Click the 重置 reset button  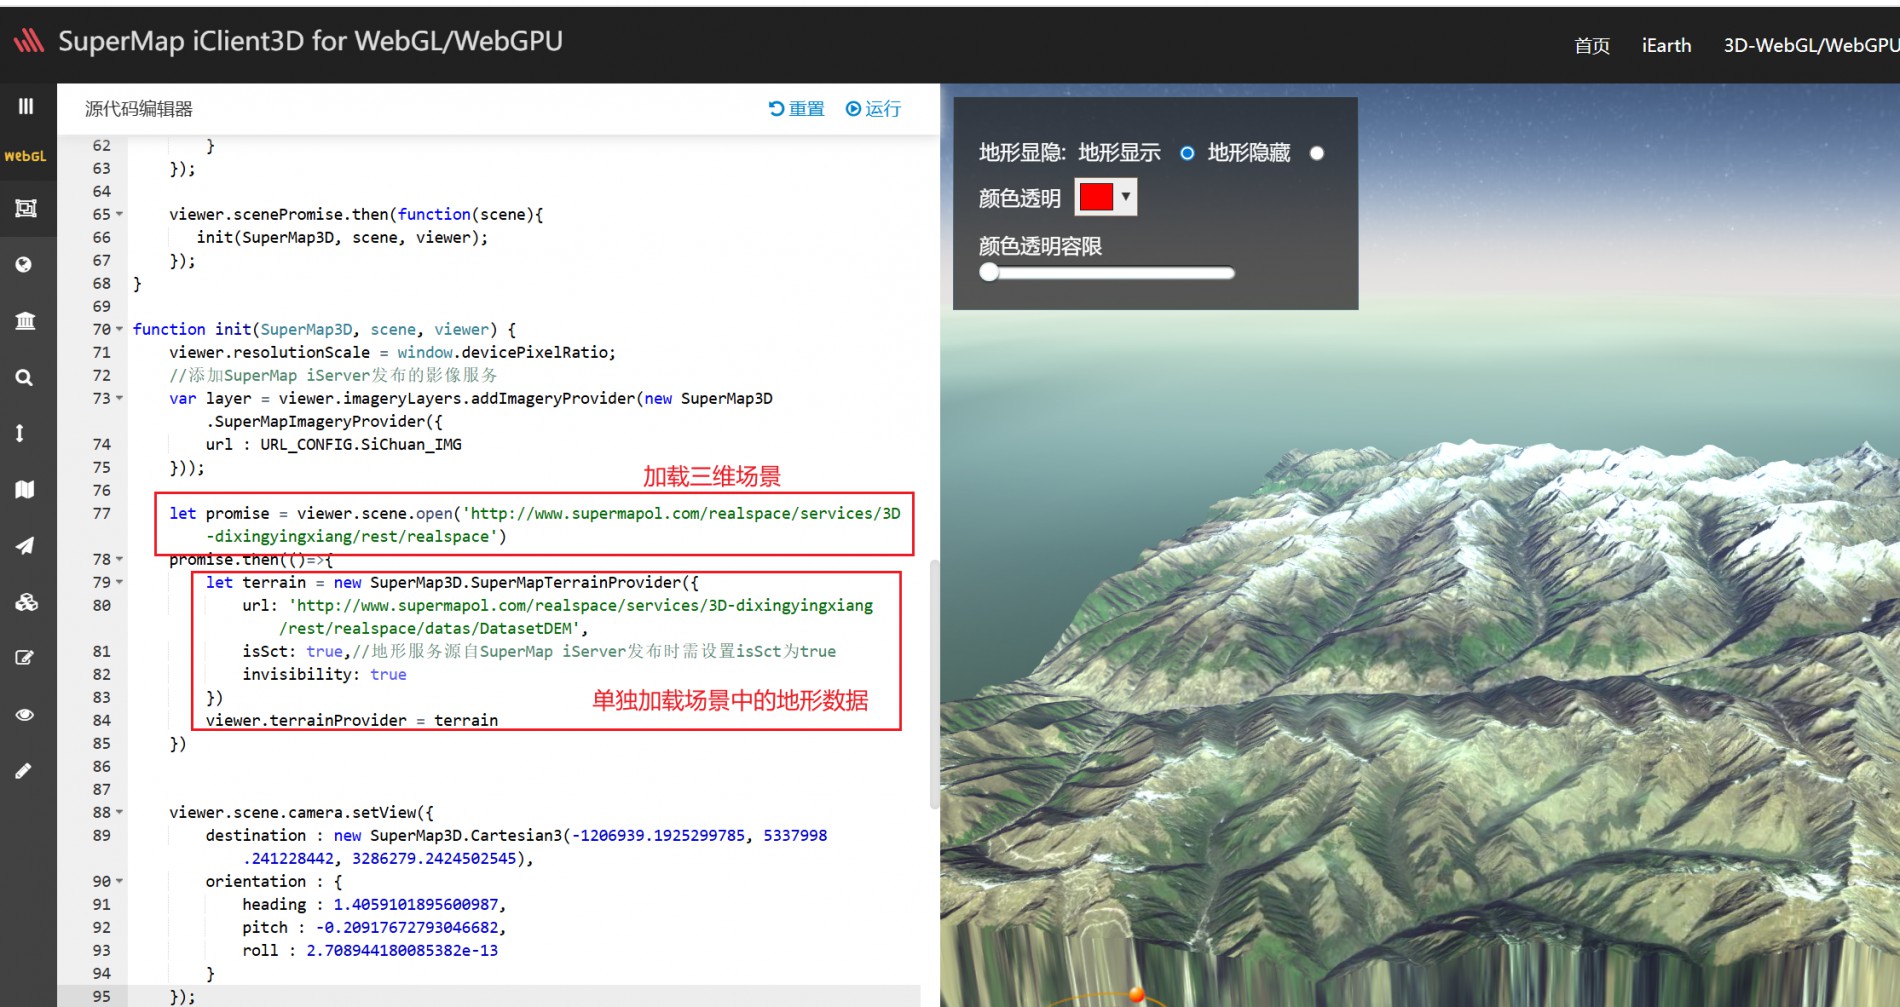796,109
